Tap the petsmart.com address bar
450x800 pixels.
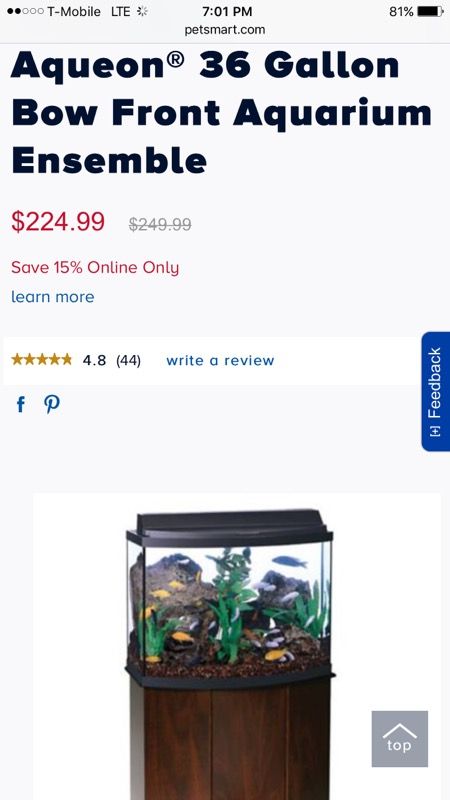tap(225, 30)
